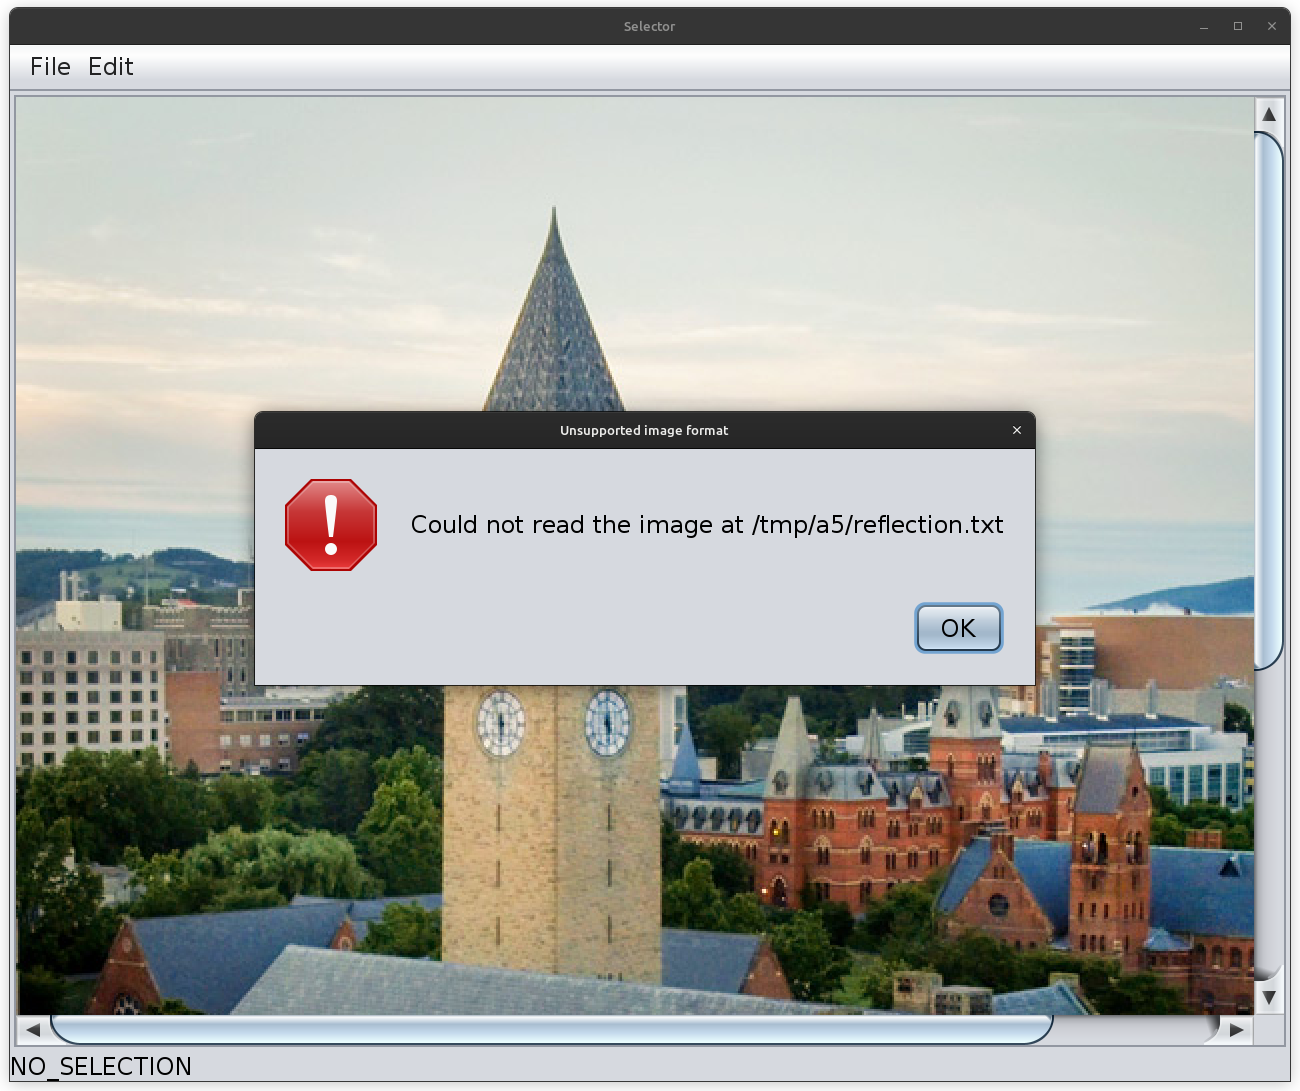Open the Edit menu

(x=110, y=67)
